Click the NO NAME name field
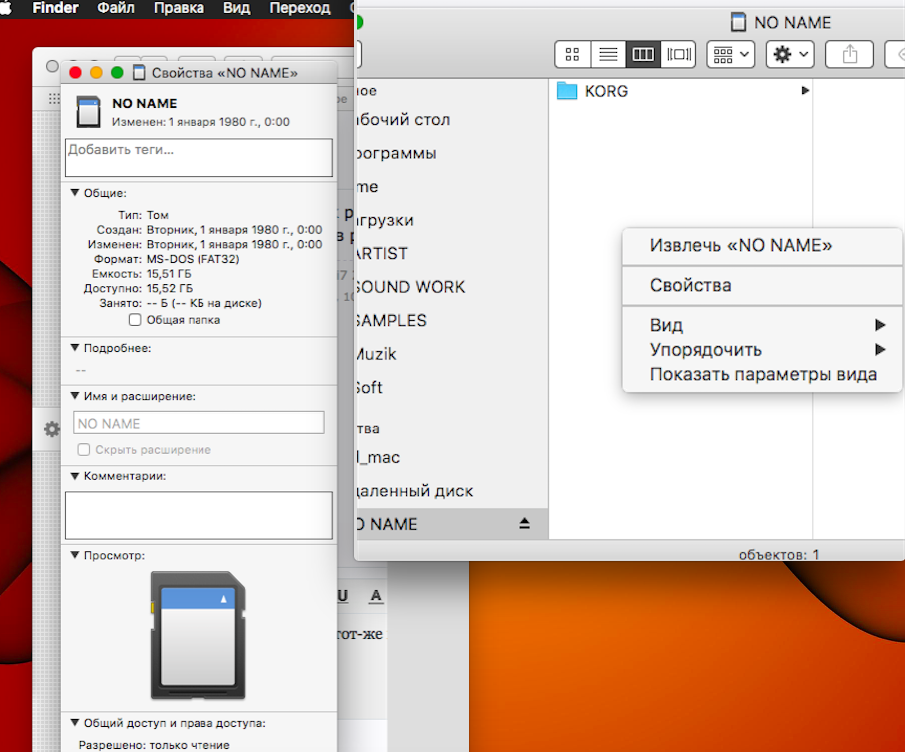Image resolution: width=905 pixels, height=752 pixels. click(199, 423)
